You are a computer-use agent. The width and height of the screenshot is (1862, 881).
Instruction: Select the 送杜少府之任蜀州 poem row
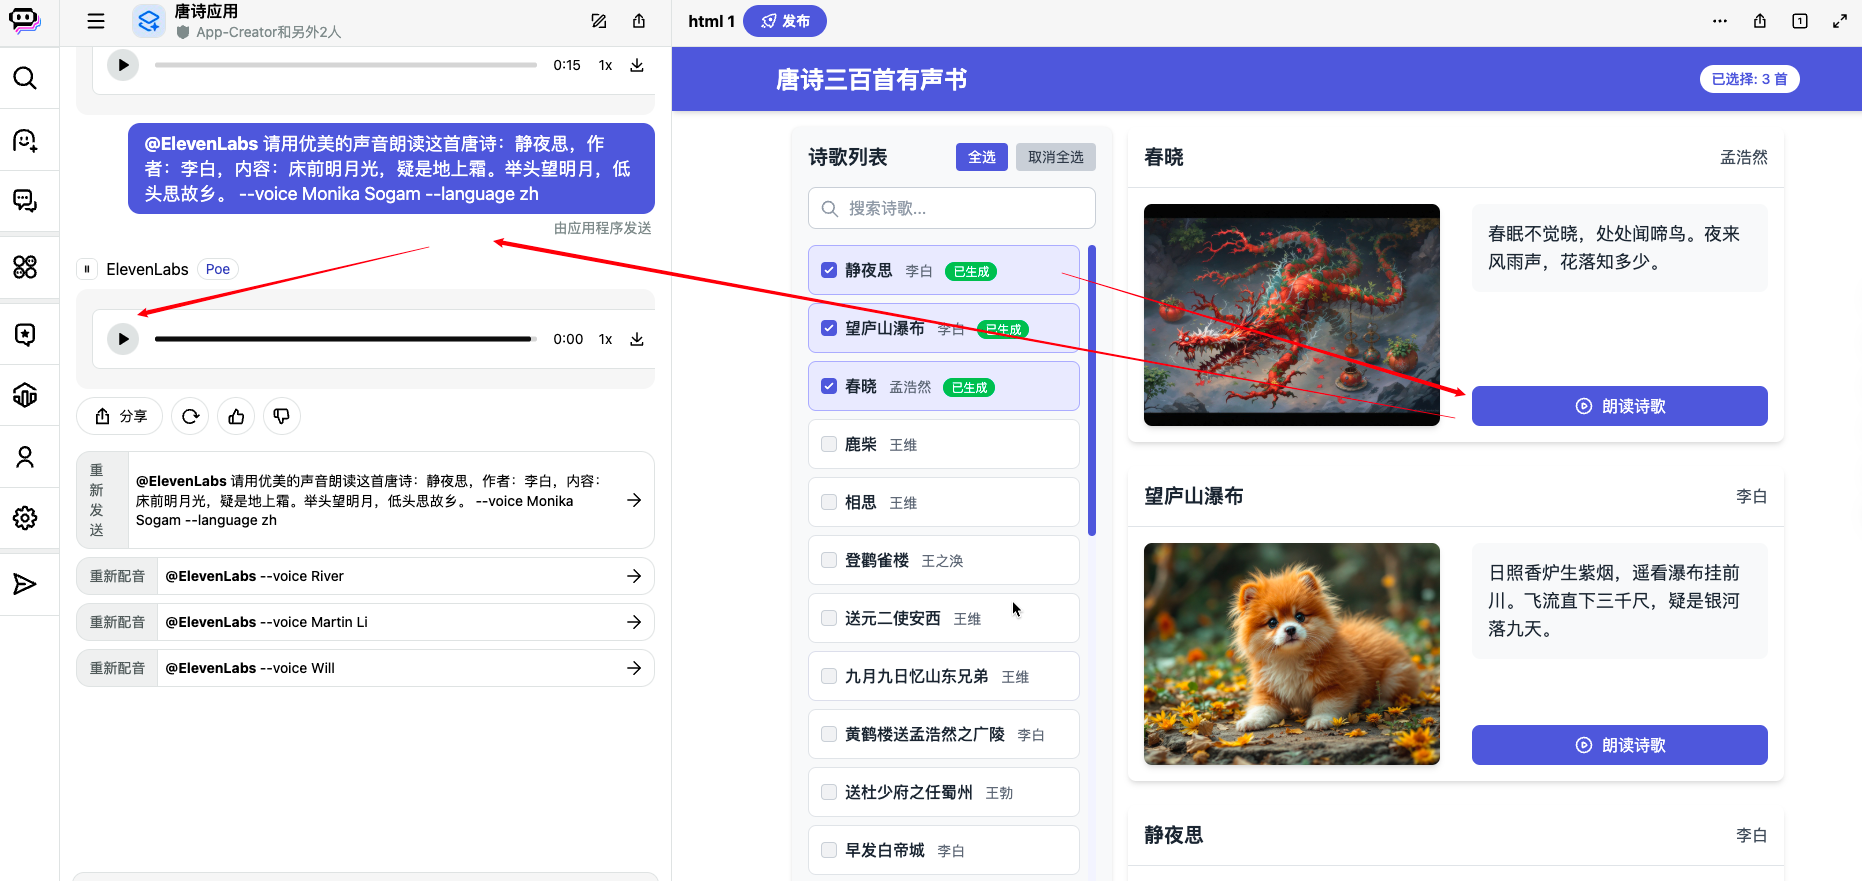[x=944, y=792]
